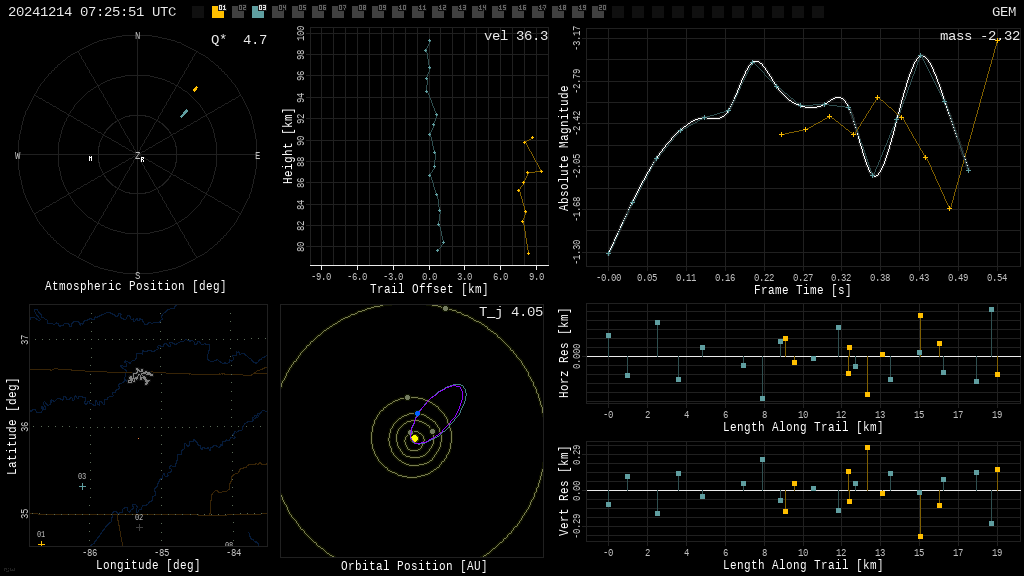
Task: Click station 01 orange cross on map
Action: 41,544
